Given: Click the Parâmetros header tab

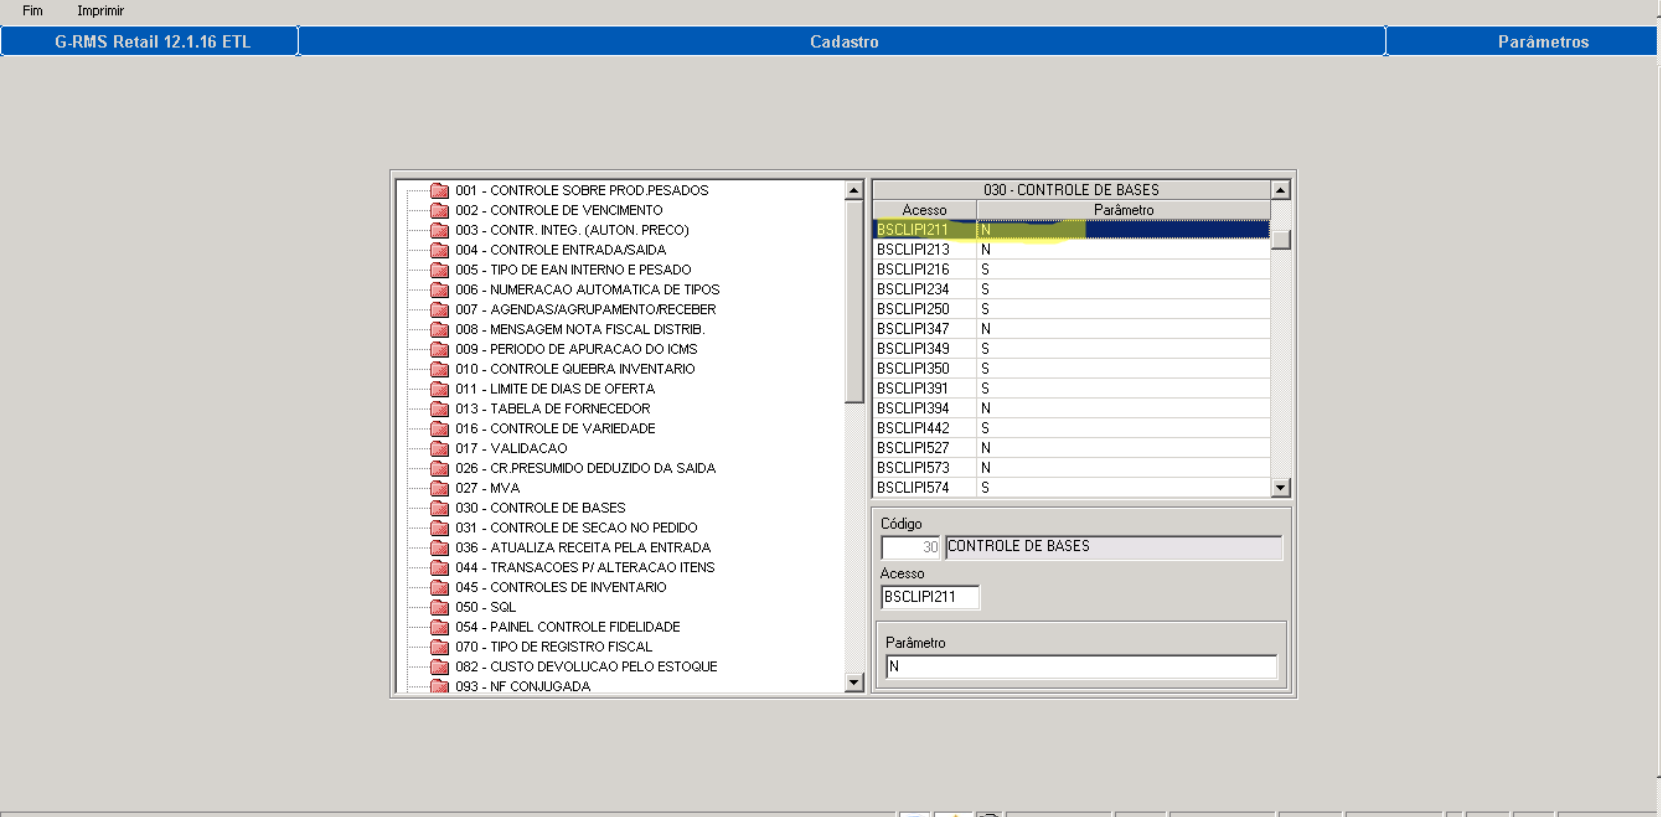Looking at the screenshot, I should pyautogui.click(x=1522, y=41).
